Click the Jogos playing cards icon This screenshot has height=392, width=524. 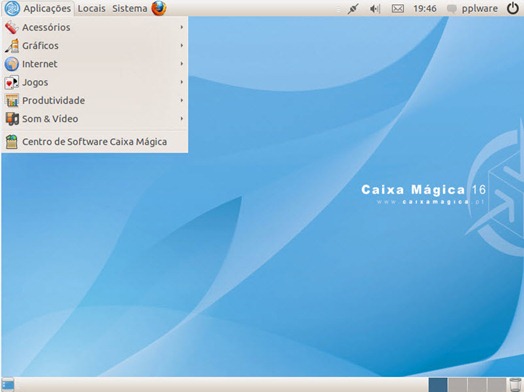[12, 83]
